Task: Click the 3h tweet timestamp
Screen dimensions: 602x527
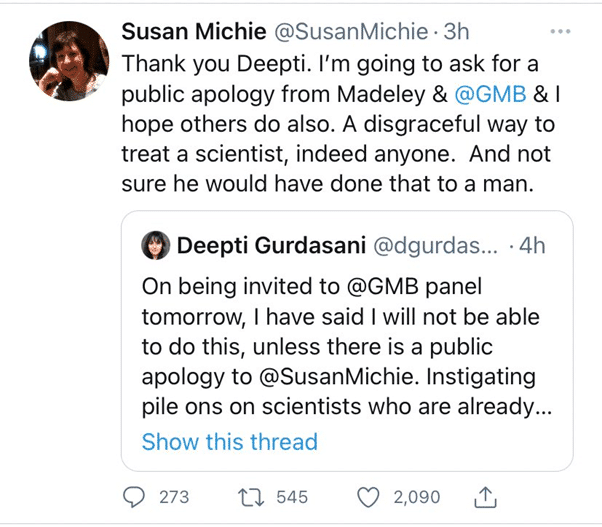Action: coord(457,31)
